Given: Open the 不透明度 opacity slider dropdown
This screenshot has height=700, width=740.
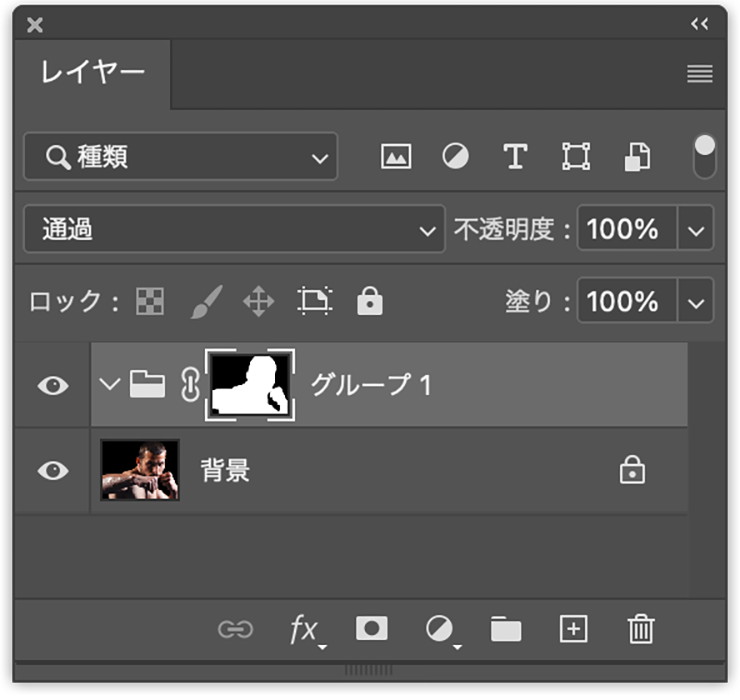Looking at the screenshot, I should pos(696,230).
